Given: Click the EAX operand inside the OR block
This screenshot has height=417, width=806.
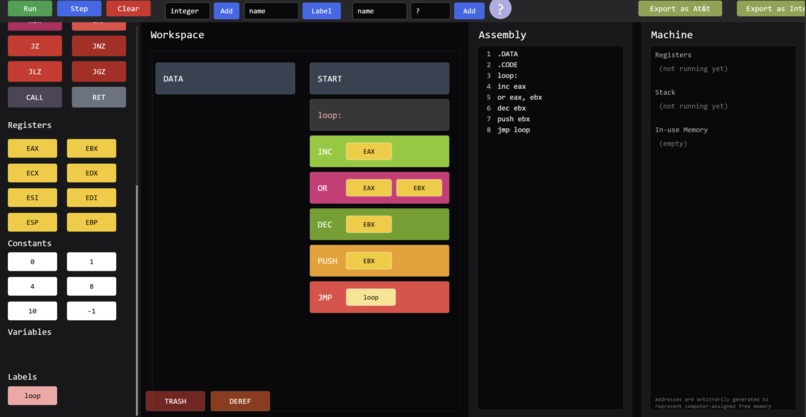Looking at the screenshot, I should pyautogui.click(x=369, y=188).
